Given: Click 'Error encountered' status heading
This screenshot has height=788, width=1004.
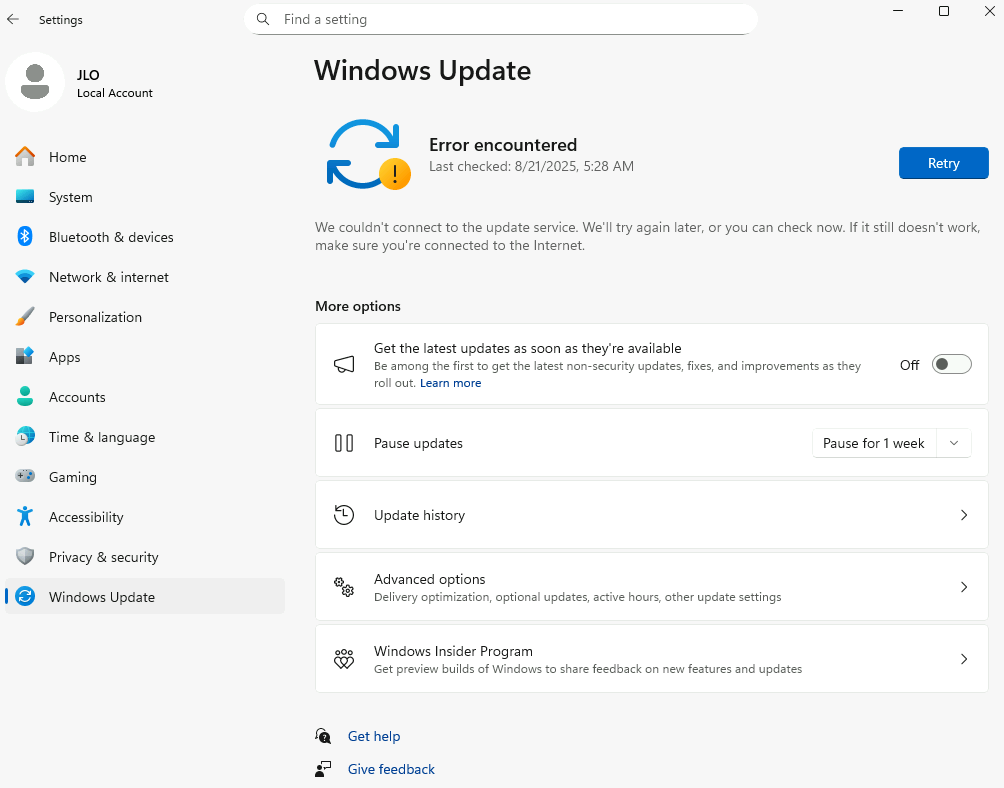Looking at the screenshot, I should click(x=503, y=145).
